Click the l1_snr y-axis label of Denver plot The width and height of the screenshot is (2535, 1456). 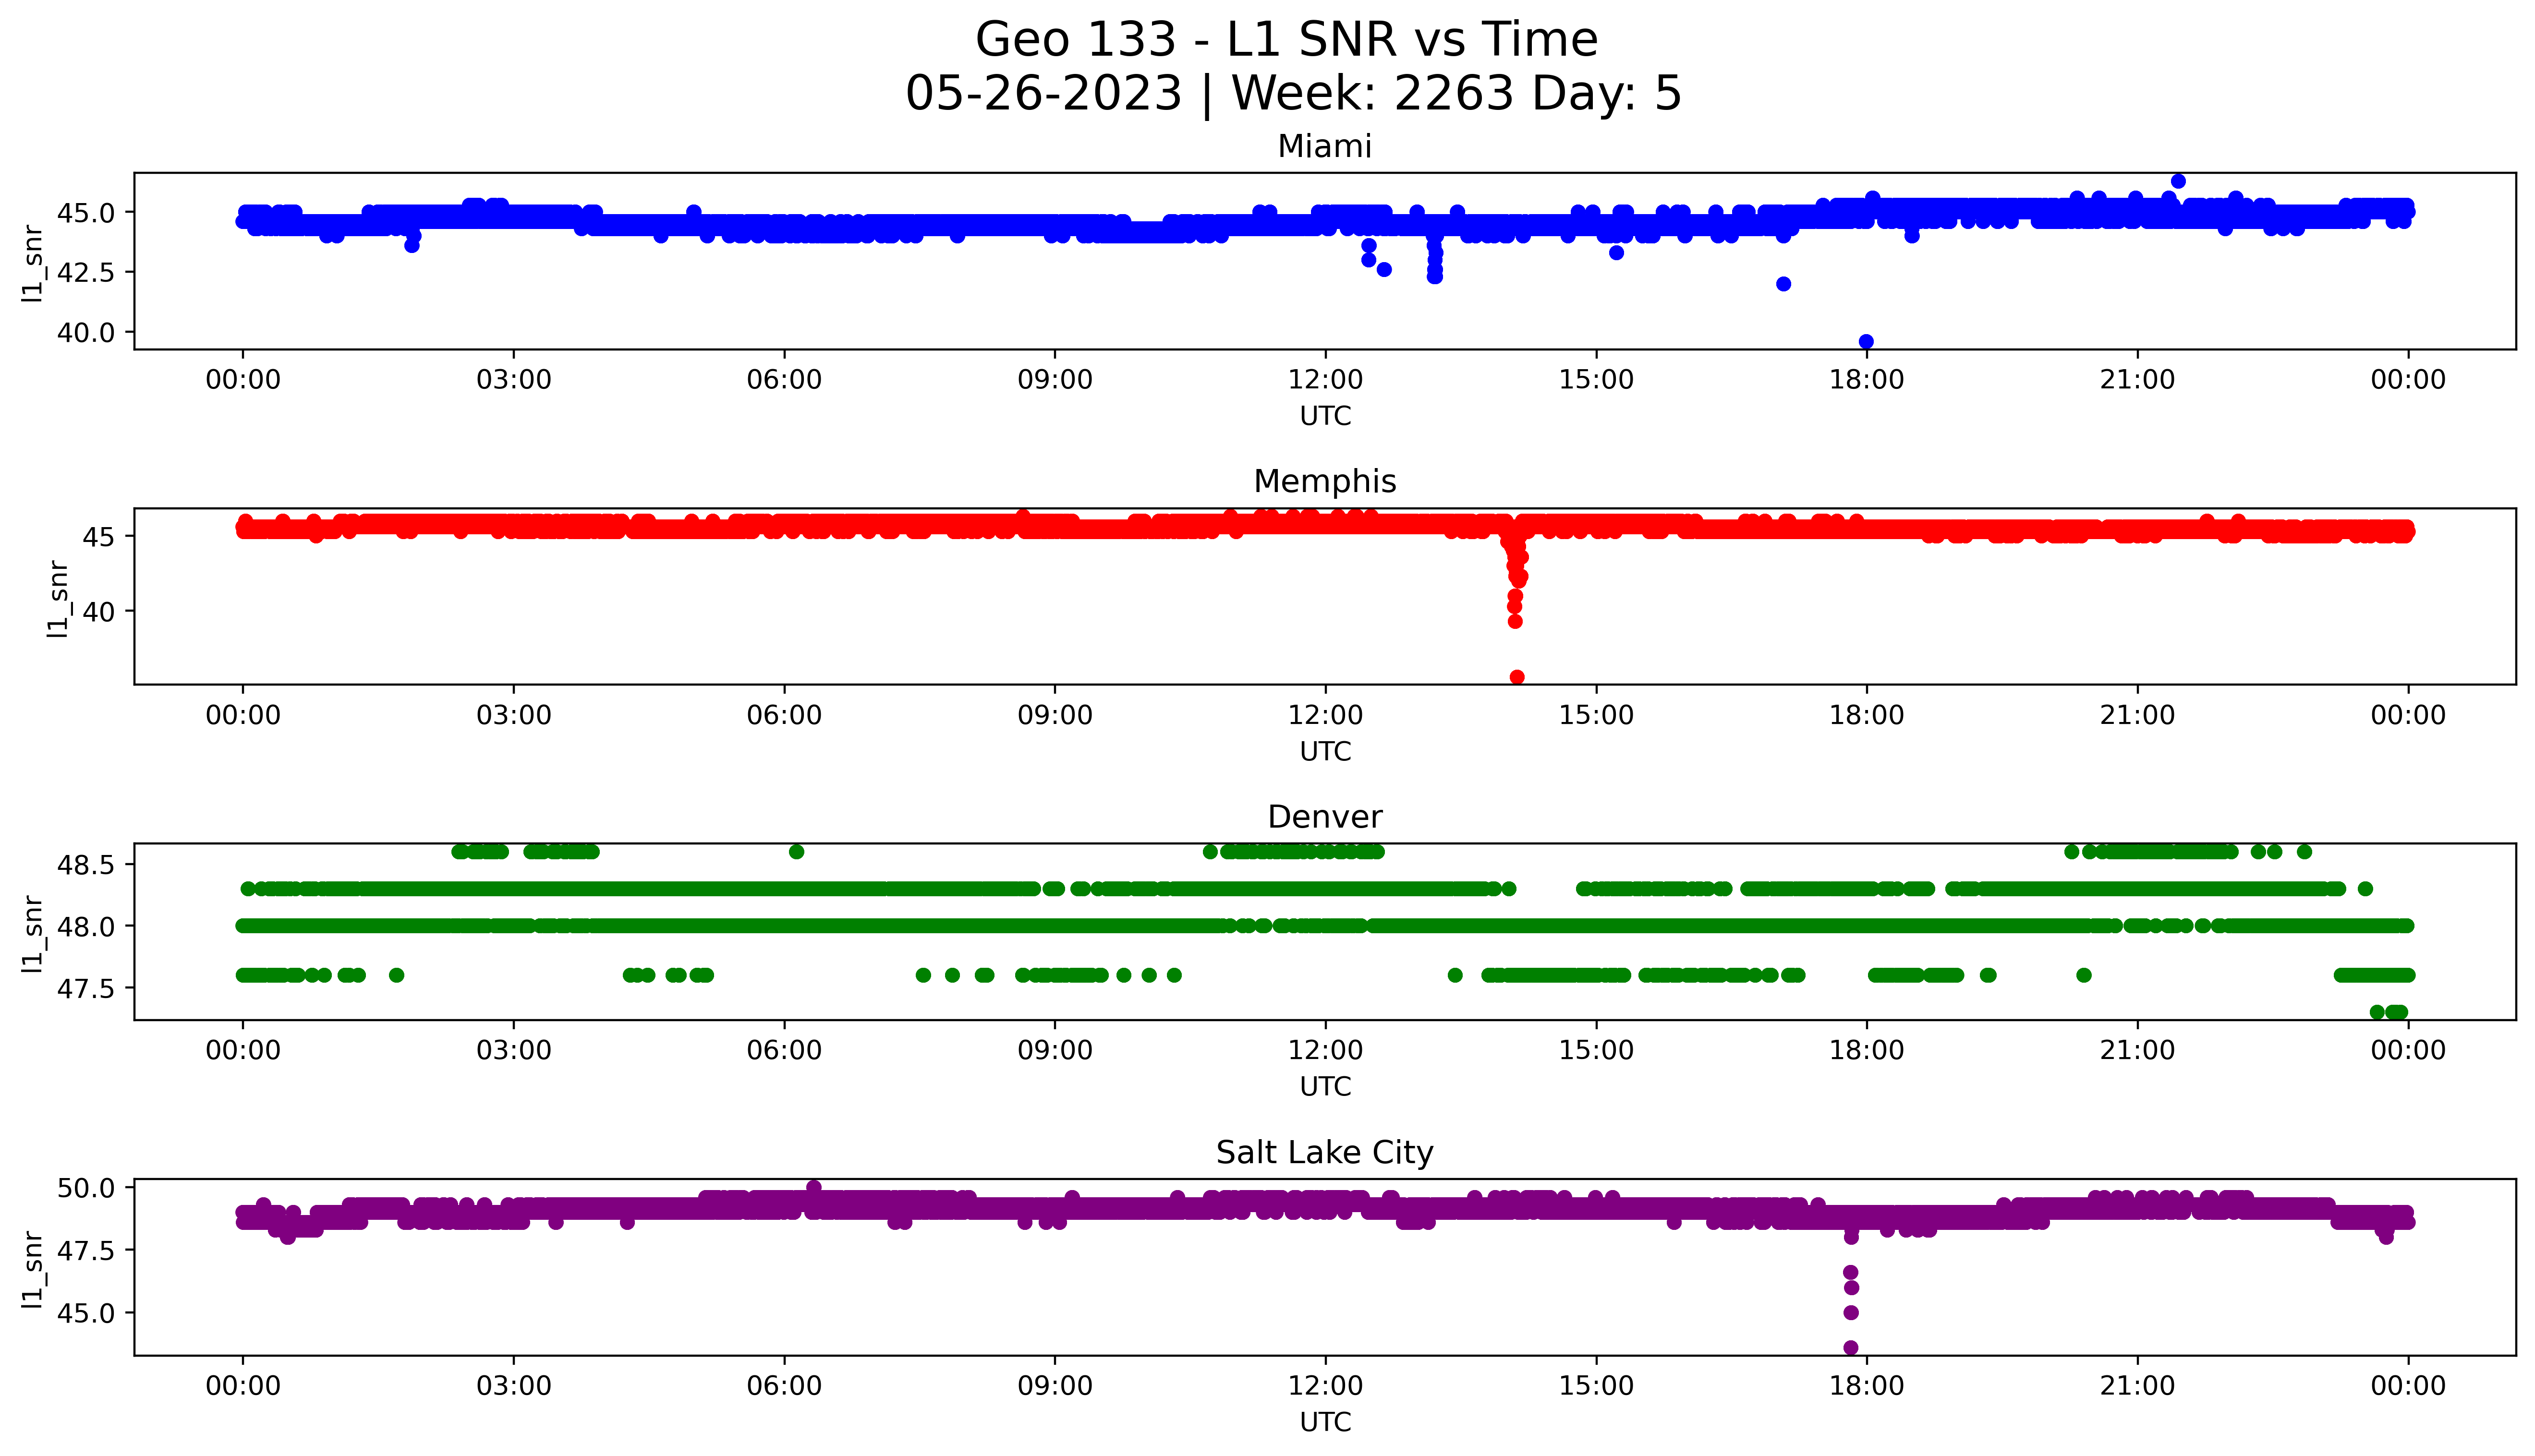(x=33, y=934)
